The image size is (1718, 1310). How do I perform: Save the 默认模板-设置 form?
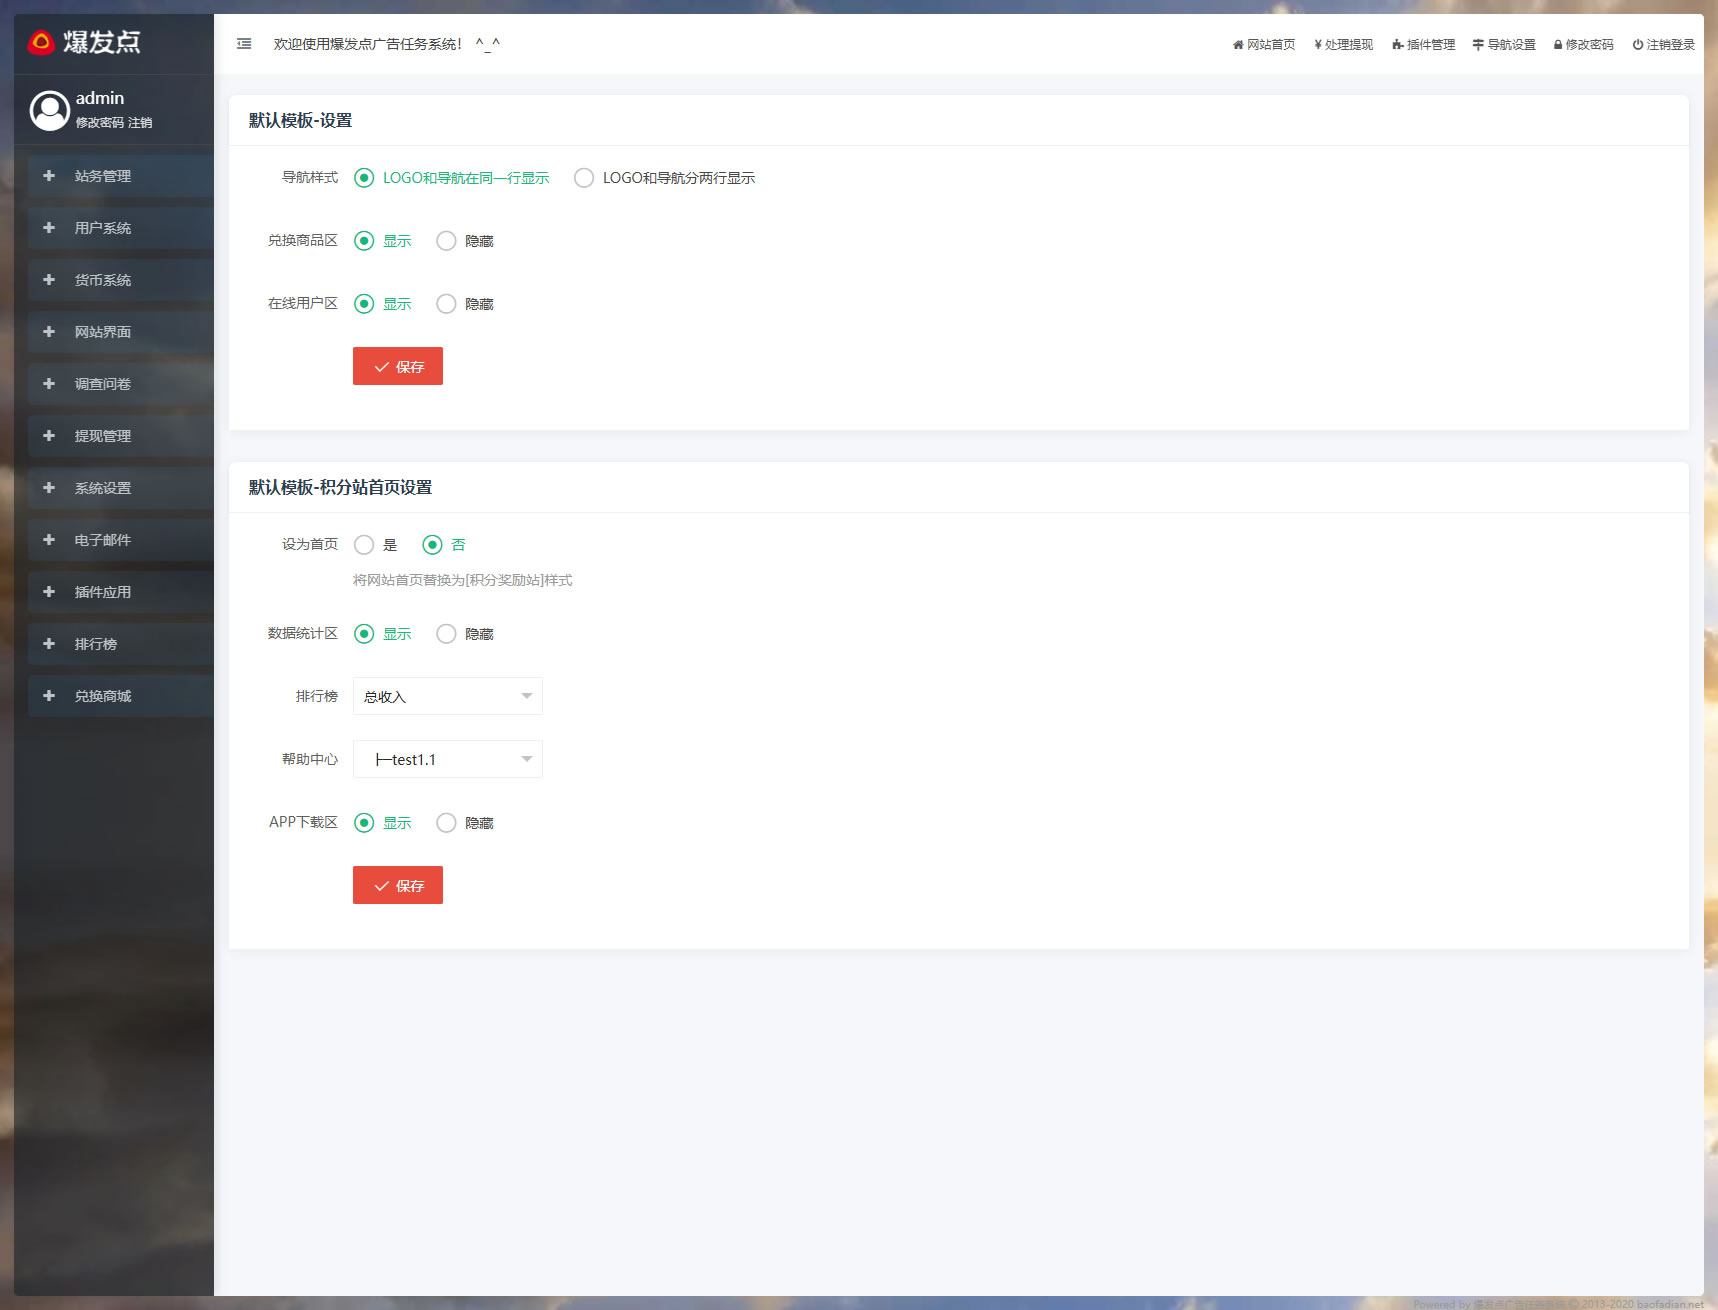397,367
